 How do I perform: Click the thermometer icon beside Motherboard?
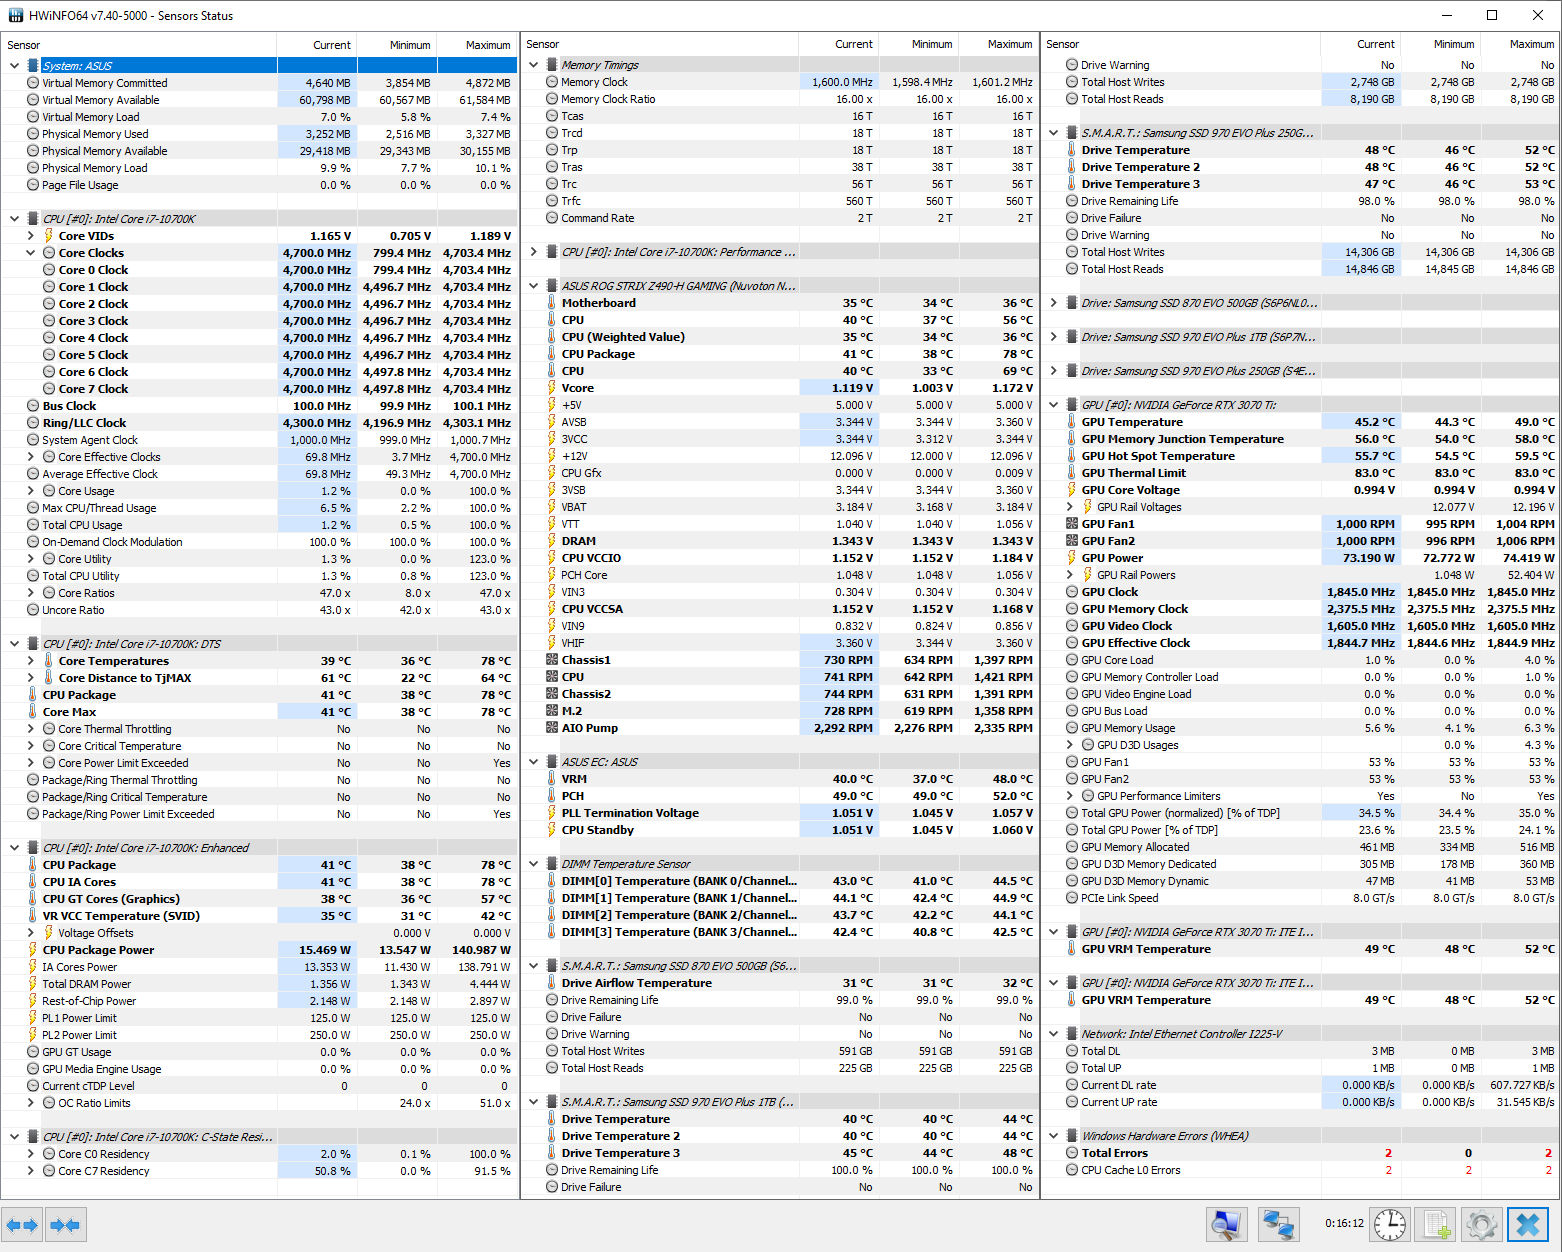click(551, 303)
